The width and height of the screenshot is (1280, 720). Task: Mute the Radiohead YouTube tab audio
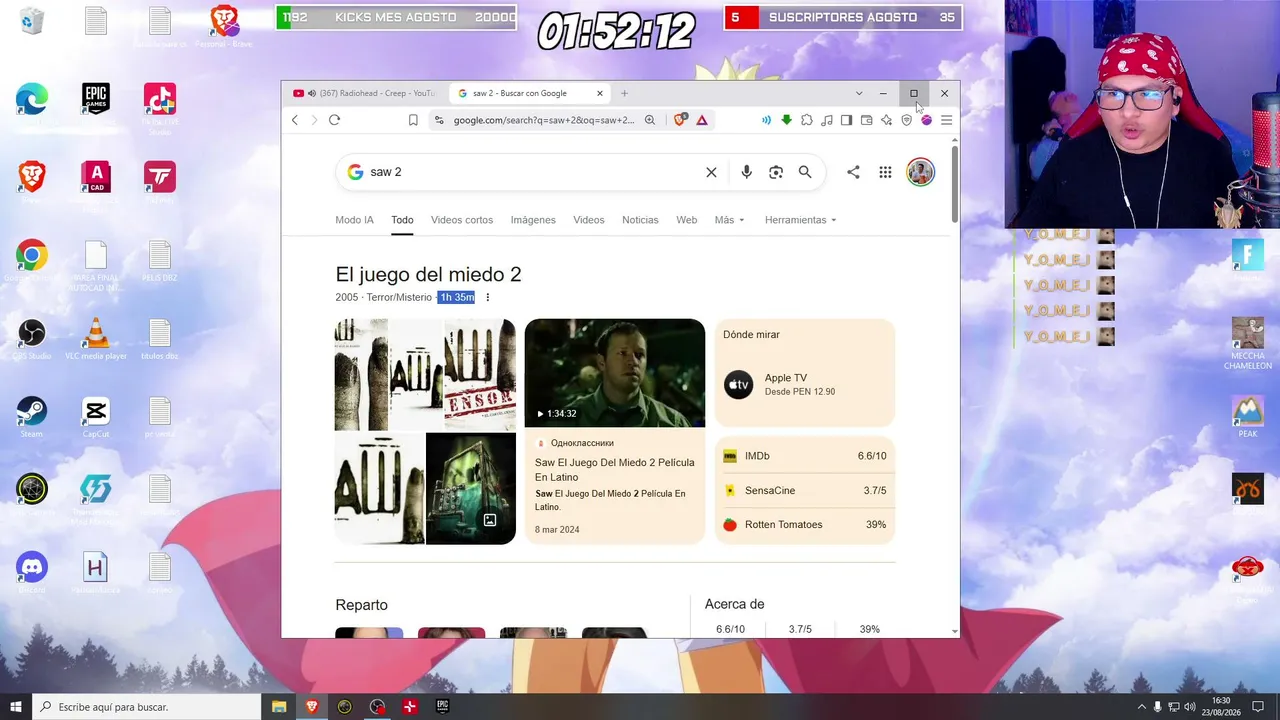tap(312, 93)
